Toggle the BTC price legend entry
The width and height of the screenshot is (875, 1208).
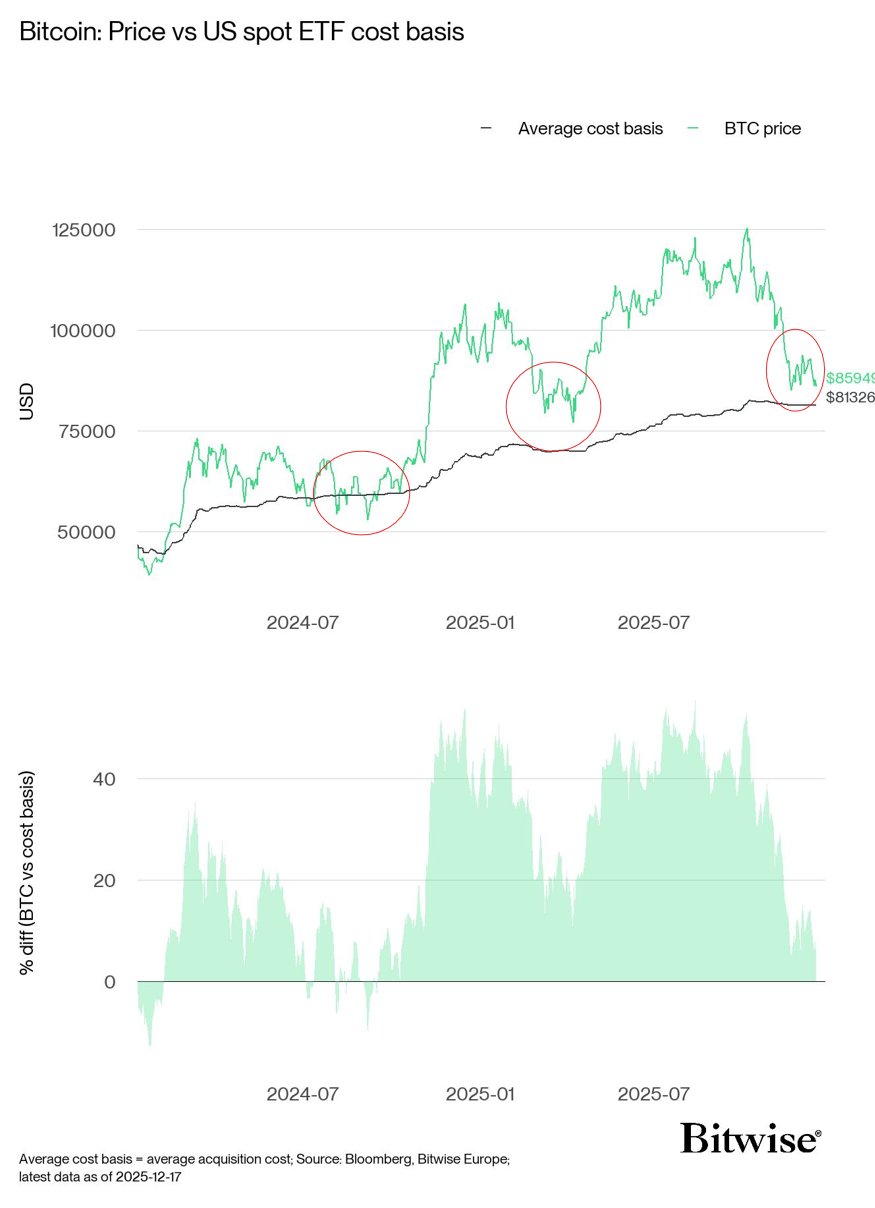tap(762, 128)
